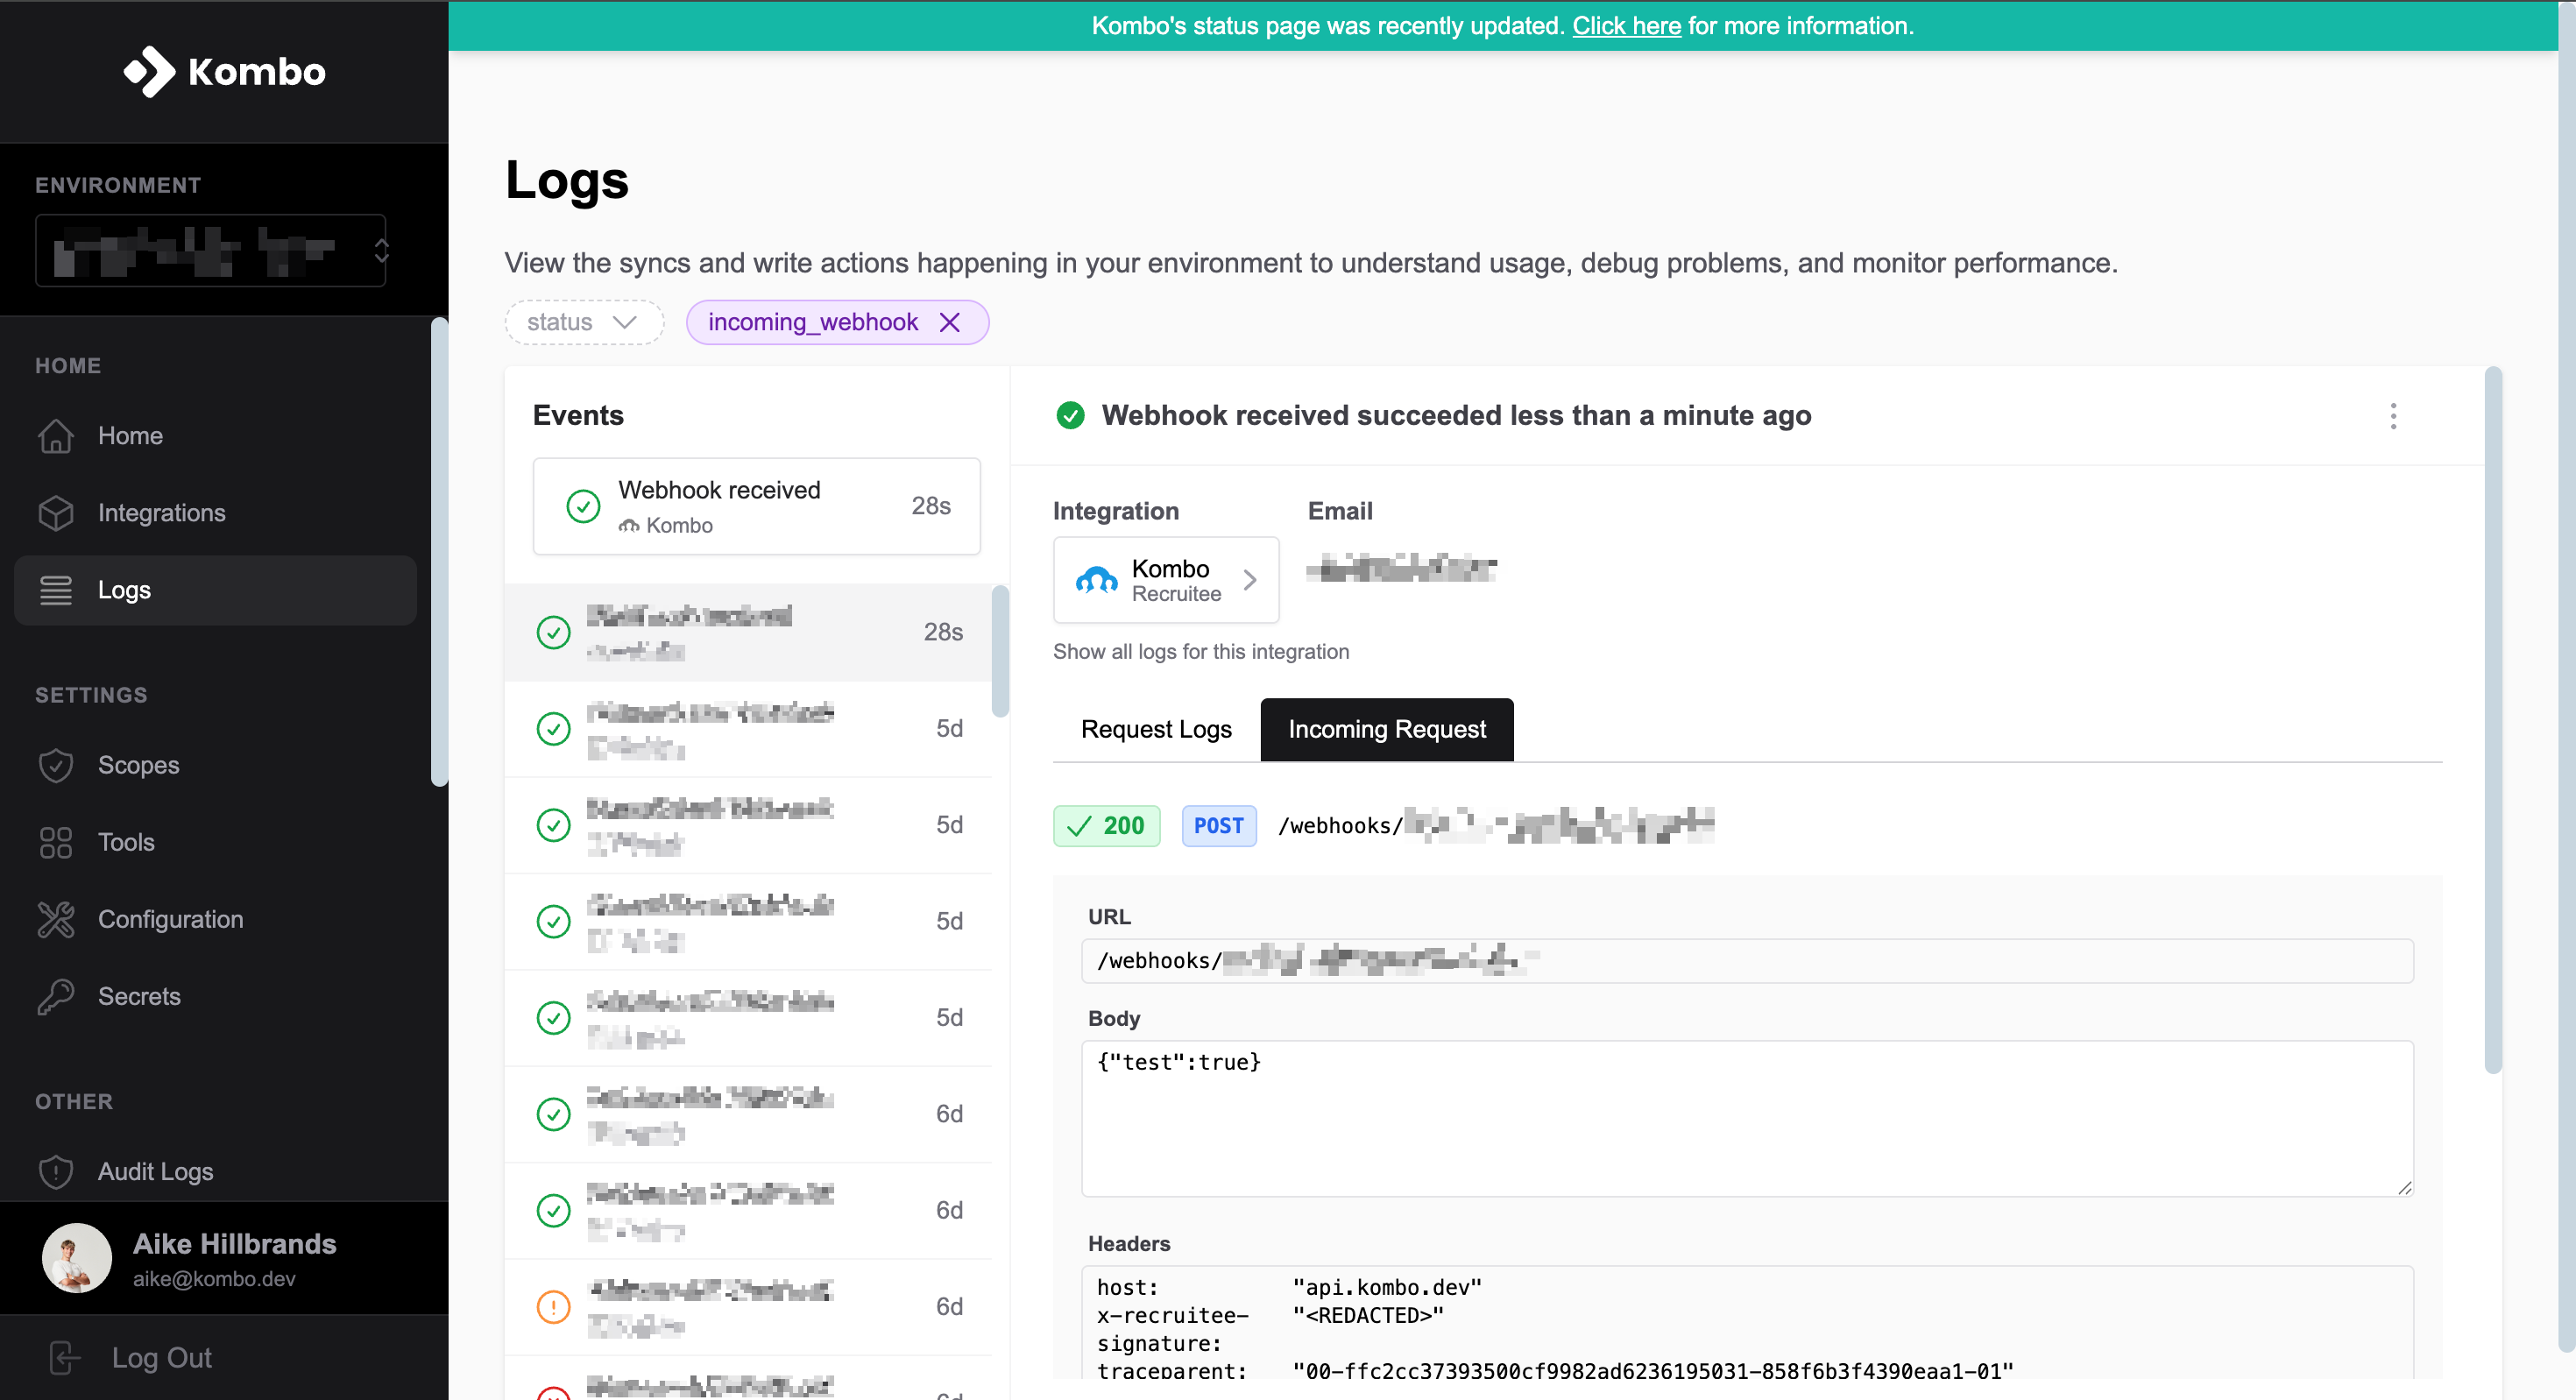Open the status filter dropdown
2576x1400 pixels.
coord(584,322)
